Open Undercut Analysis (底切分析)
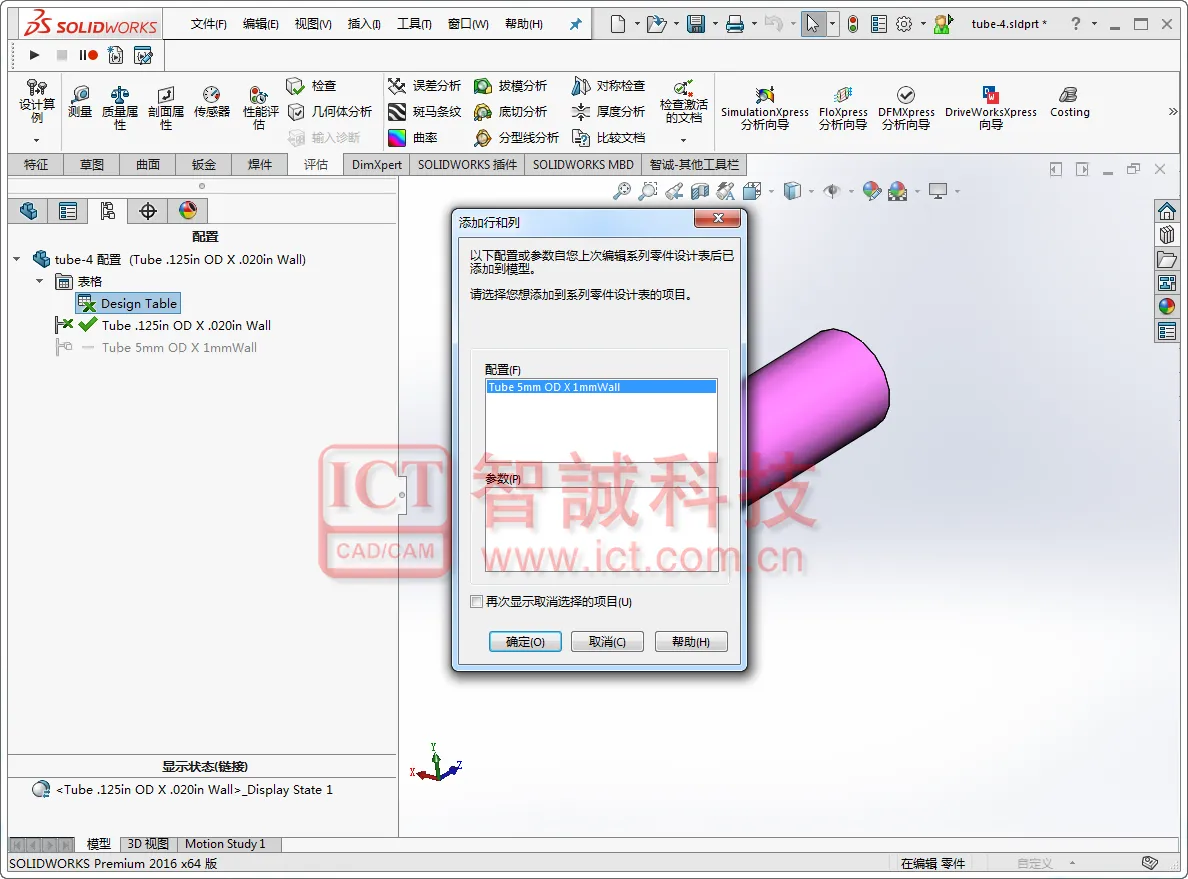 coord(510,111)
